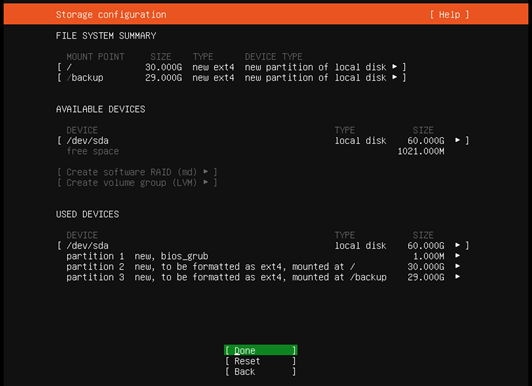
Task: Click arrow beside partition 3 size 29.000G
Action: click(458, 277)
